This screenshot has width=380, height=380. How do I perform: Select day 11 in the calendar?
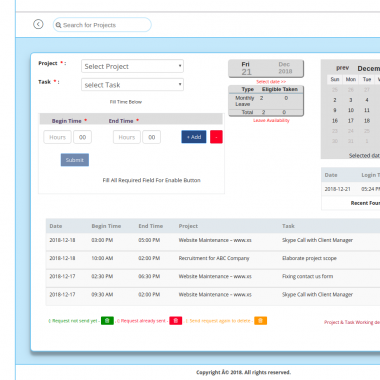click(x=367, y=110)
